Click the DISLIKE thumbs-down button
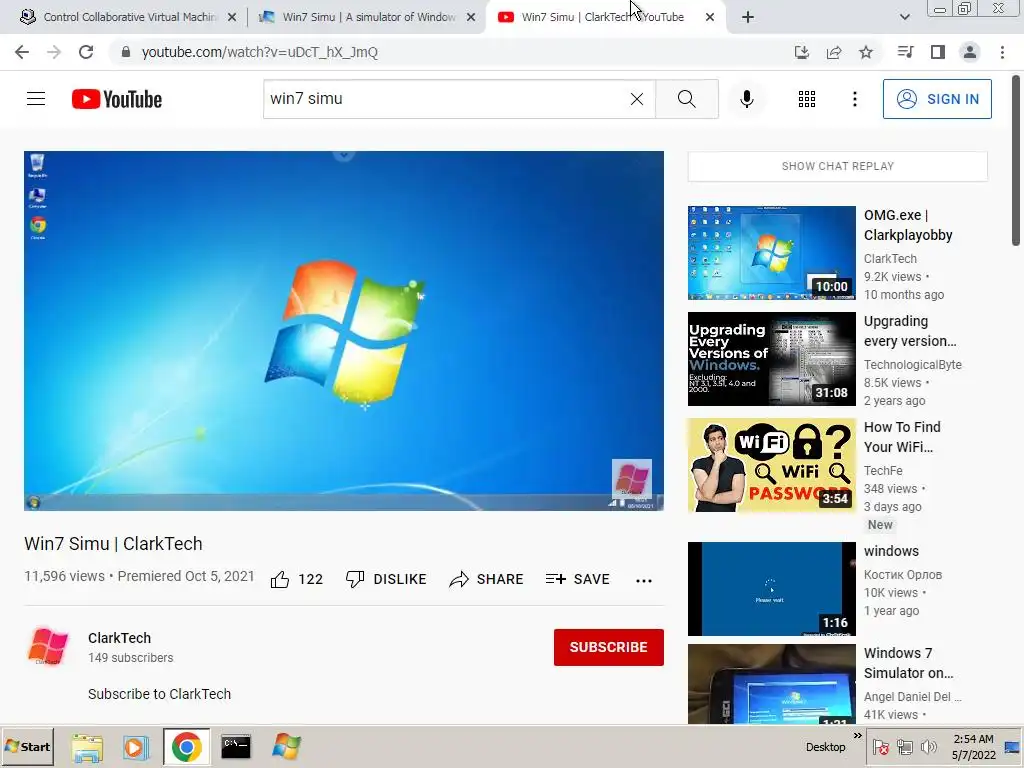The width and height of the screenshot is (1024, 768). click(x=386, y=579)
